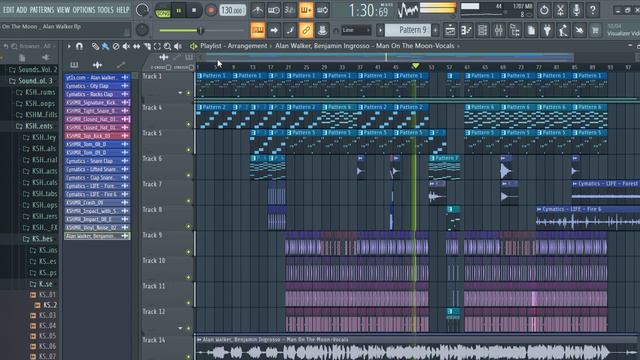Open the Channel rack icon
Screen dimensions: 640x360
pos(482,30)
